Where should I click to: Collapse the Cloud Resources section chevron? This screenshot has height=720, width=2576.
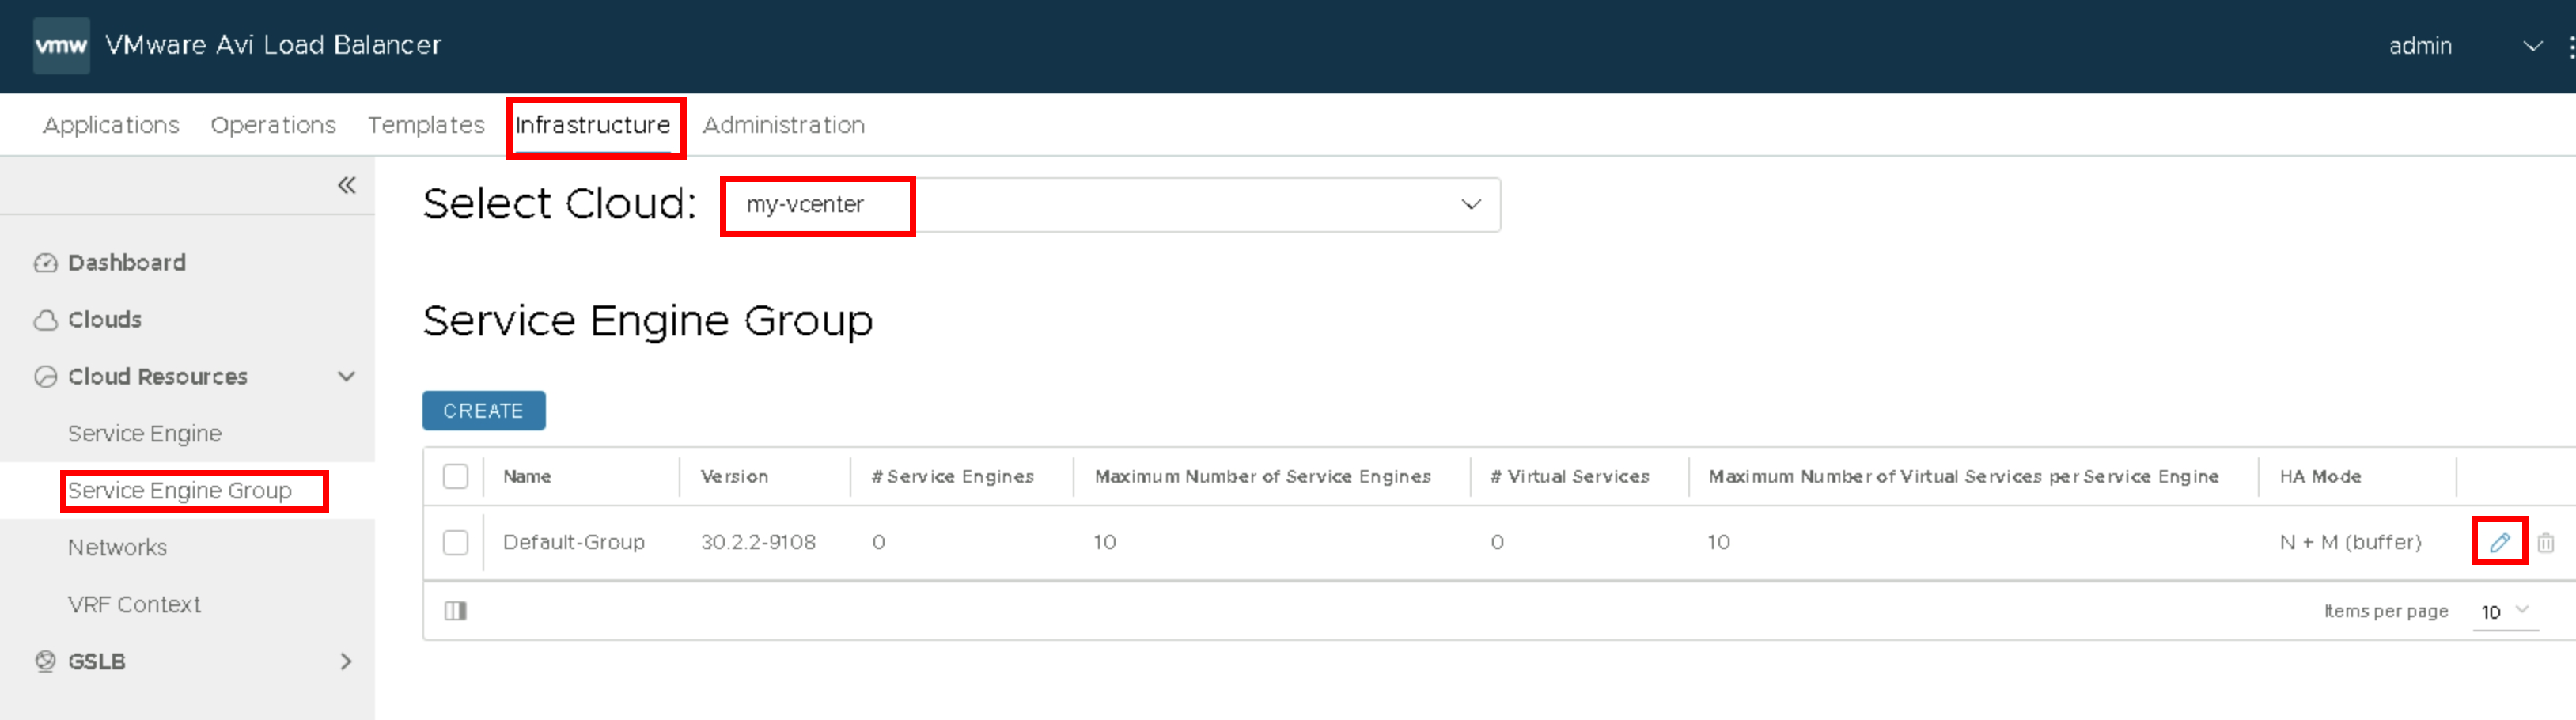[347, 377]
